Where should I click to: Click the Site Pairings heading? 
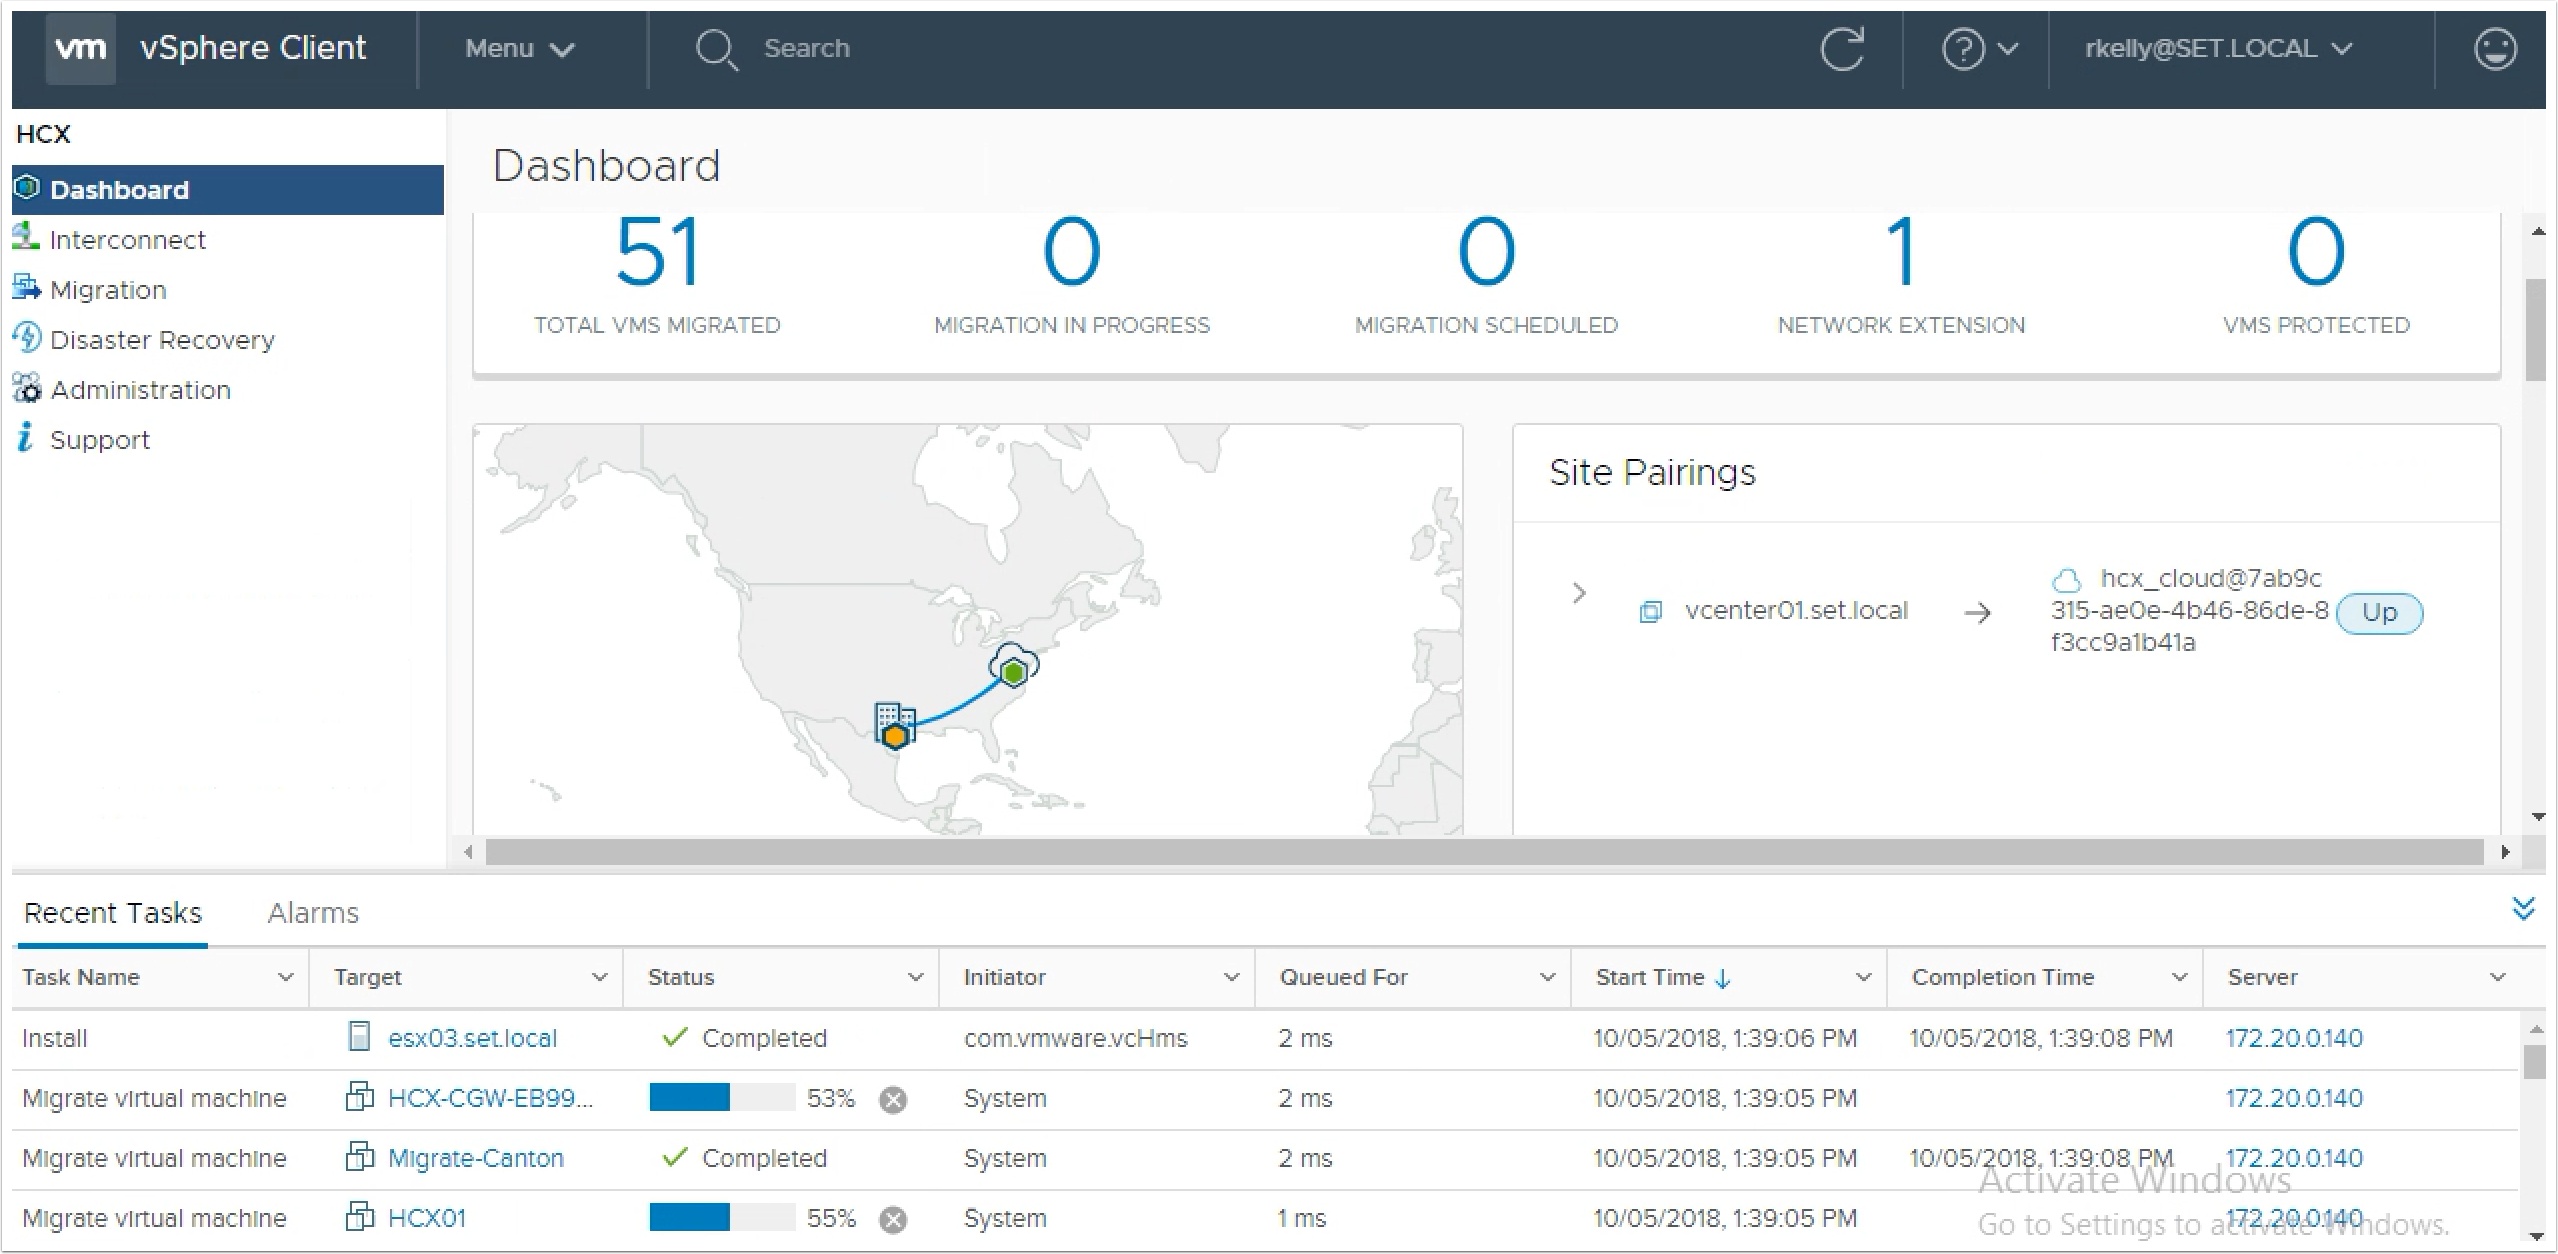pos(1652,472)
